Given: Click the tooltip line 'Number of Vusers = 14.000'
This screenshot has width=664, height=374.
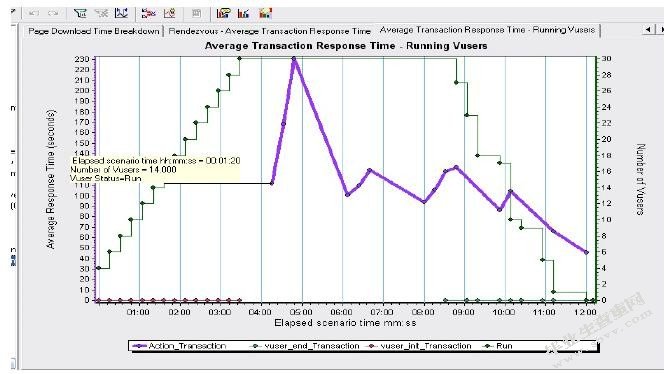Looking at the screenshot, I should pos(123,169).
